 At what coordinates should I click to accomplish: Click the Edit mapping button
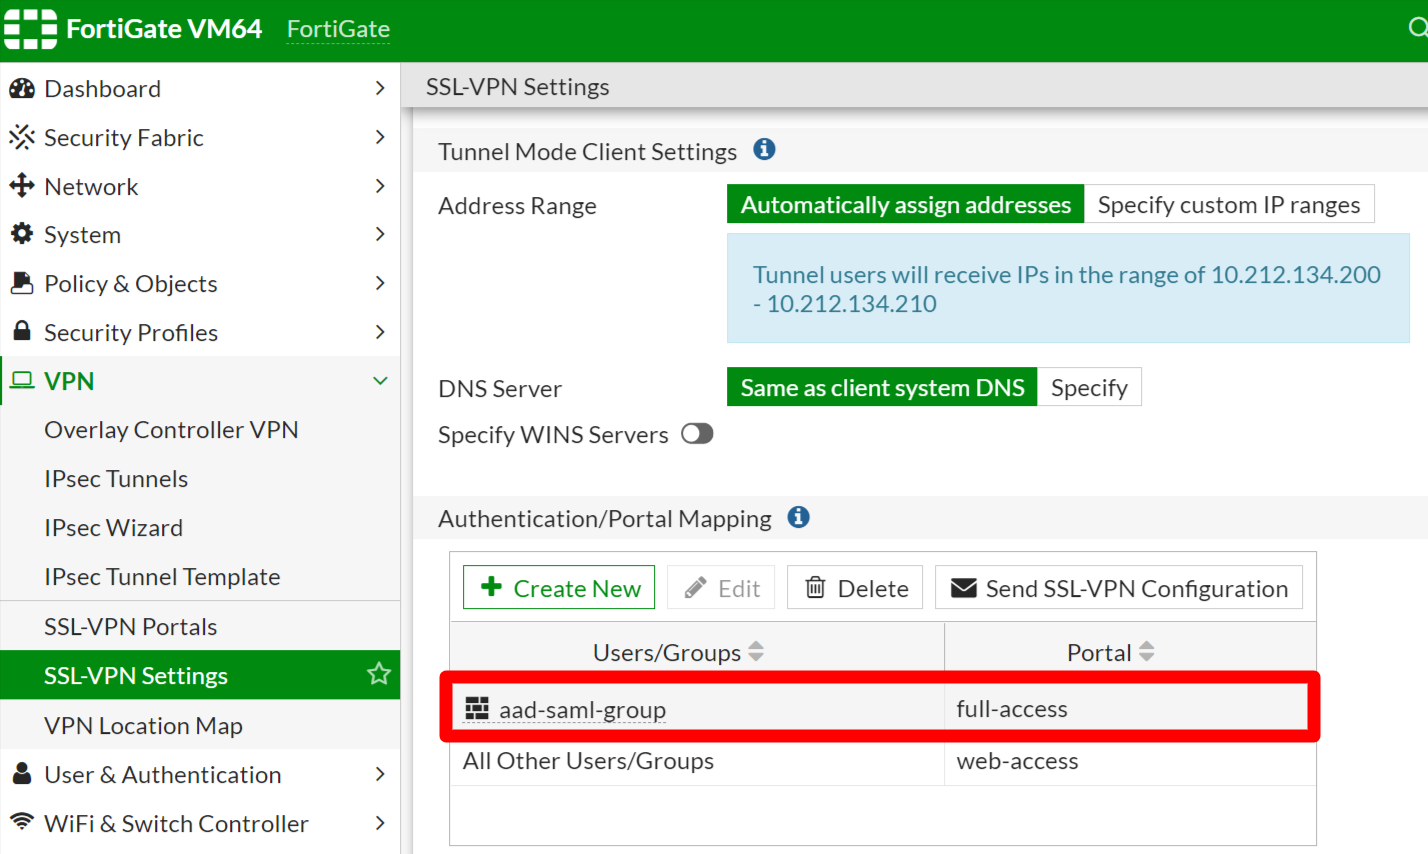(x=721, y=588)
